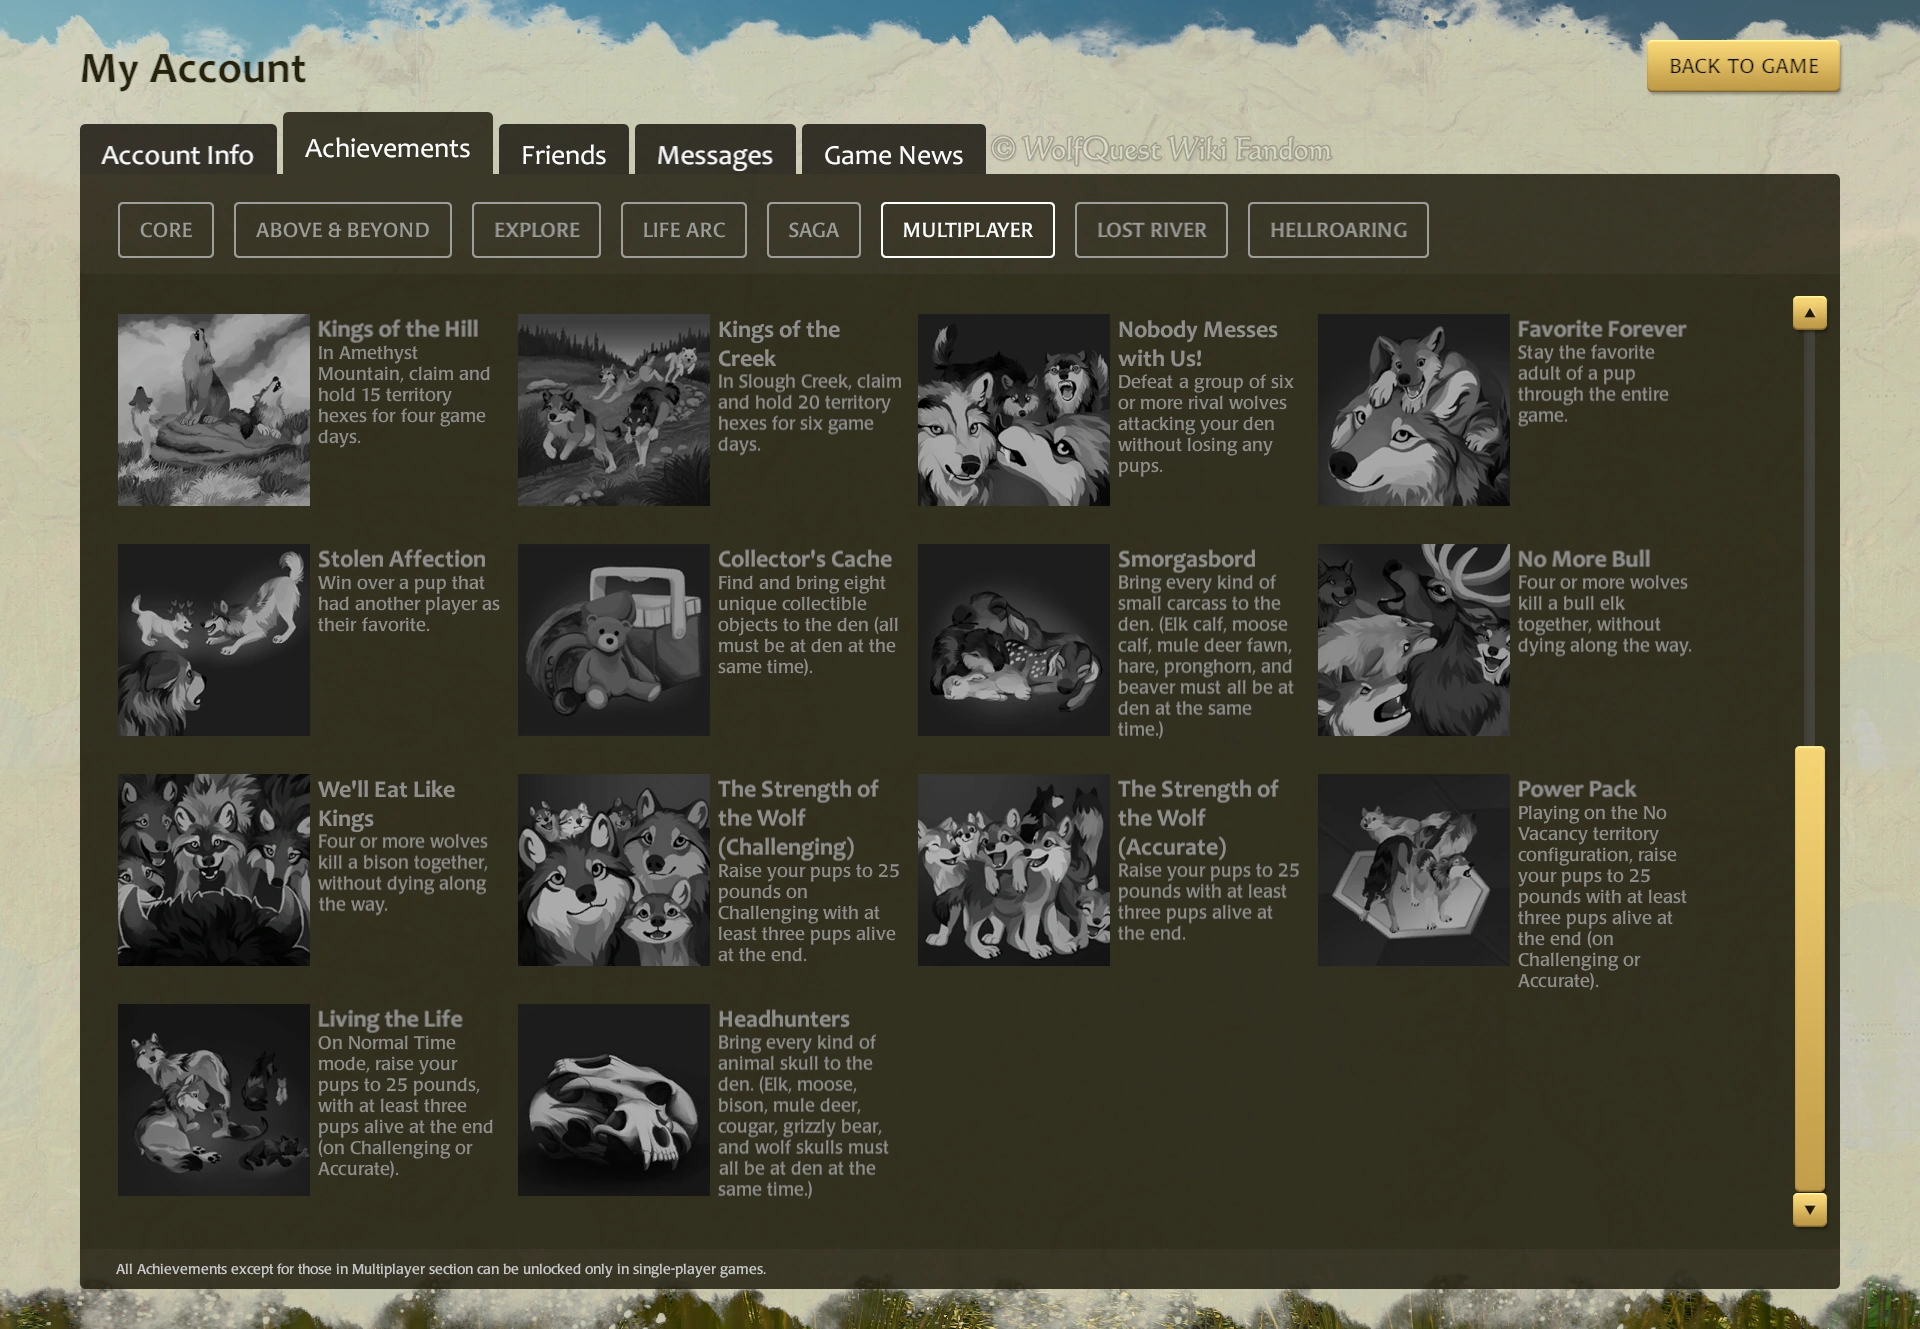The width and height of the screenshot is (1920, 1329).
Task: Click the Nobody Messes with Us! icon
Action: 1013,410
